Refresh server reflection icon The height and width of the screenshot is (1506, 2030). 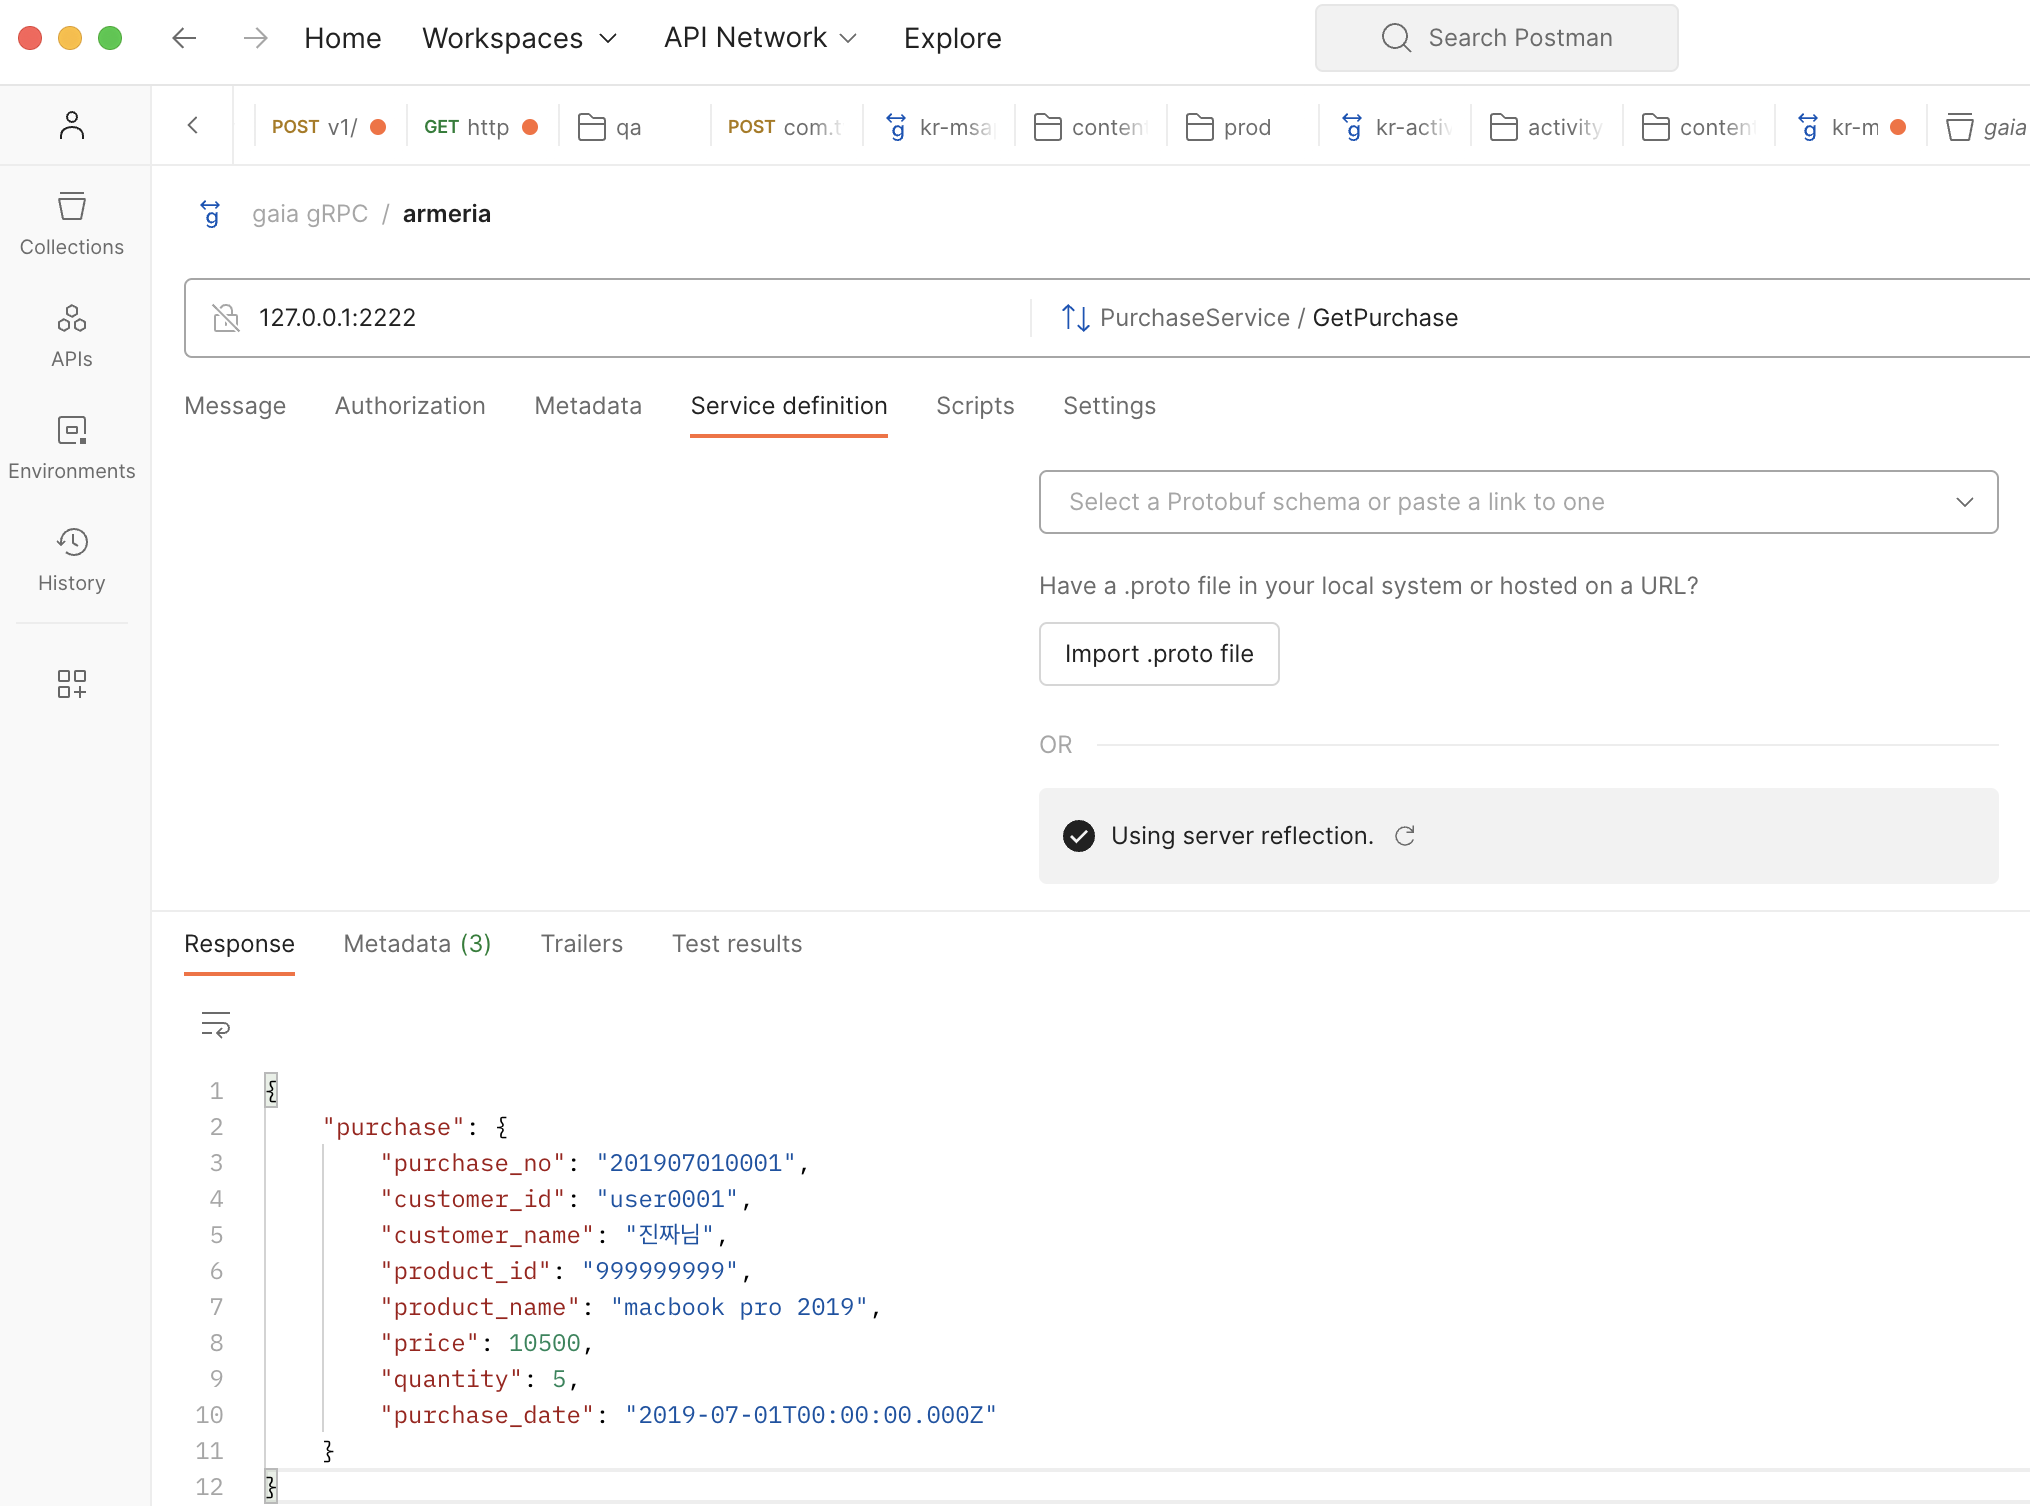tap(1405, 836)
